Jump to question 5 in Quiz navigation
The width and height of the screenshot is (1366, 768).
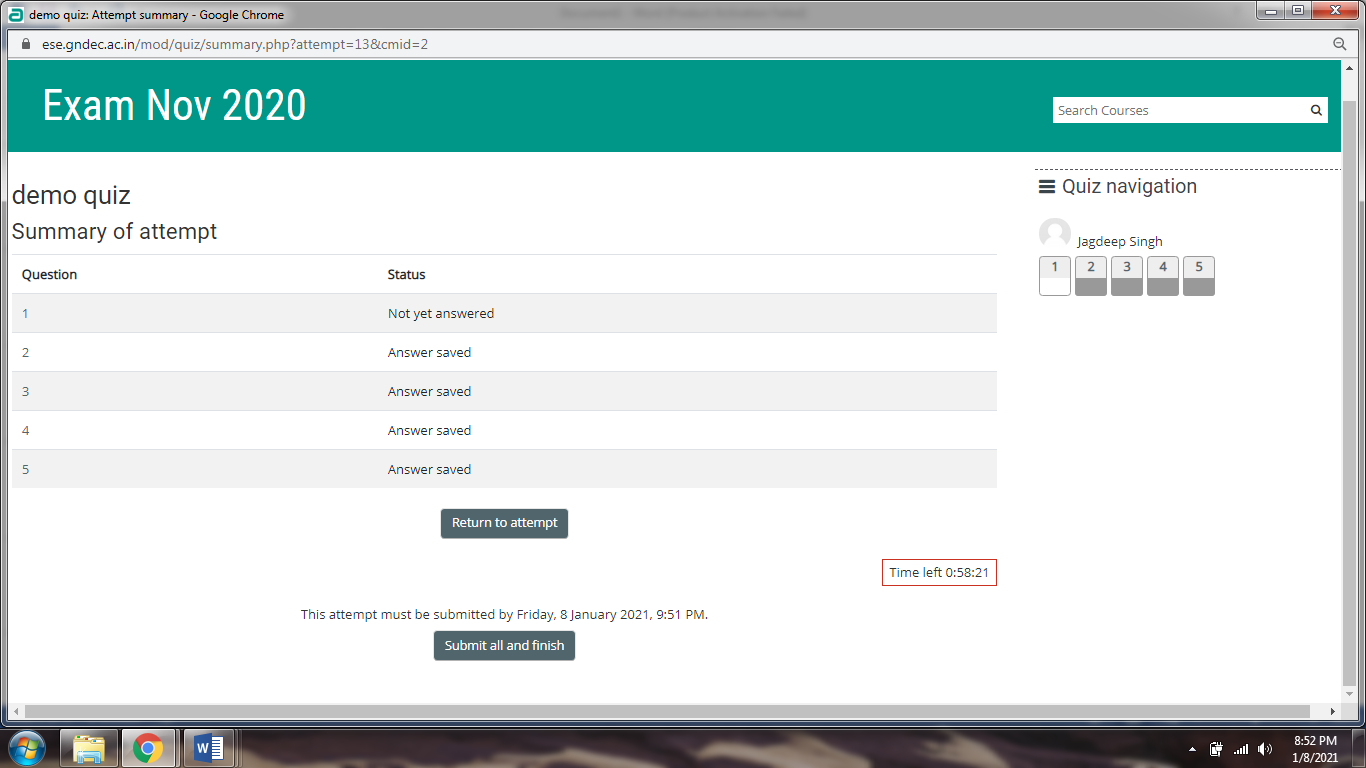[x=1199, y=276]
